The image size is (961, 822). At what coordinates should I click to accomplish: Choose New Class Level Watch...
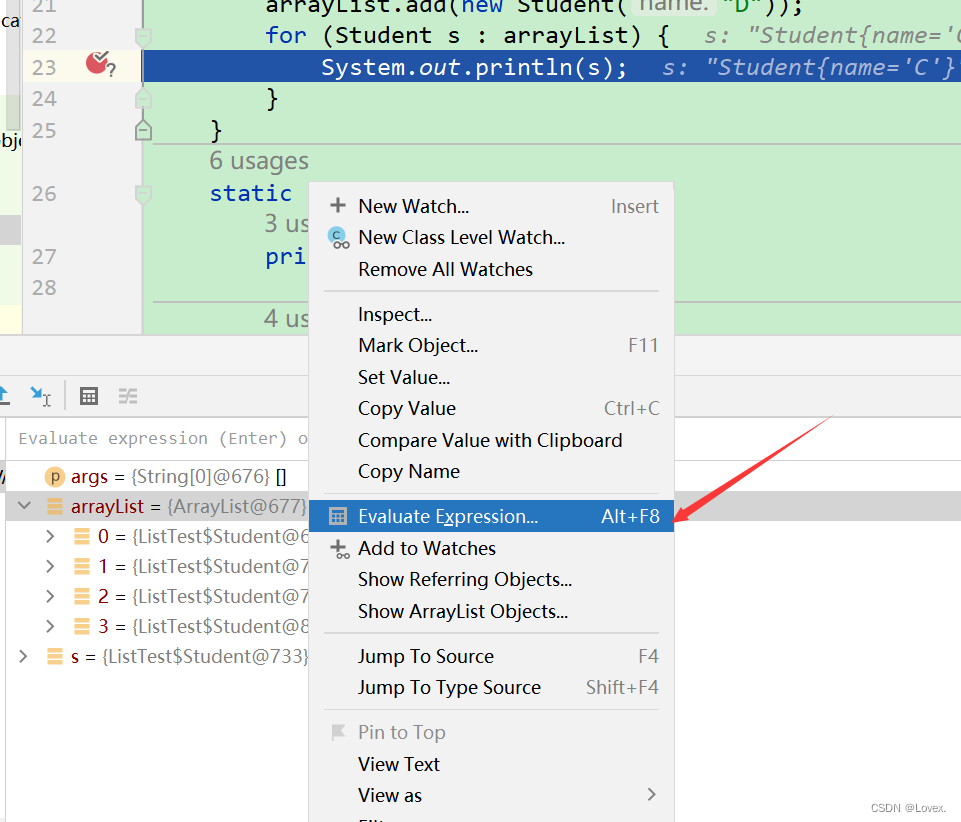[491, 237]
